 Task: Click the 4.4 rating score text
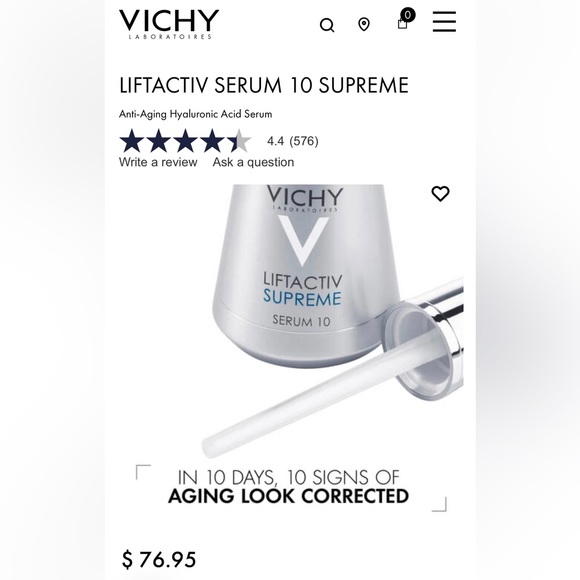point(276,141)
